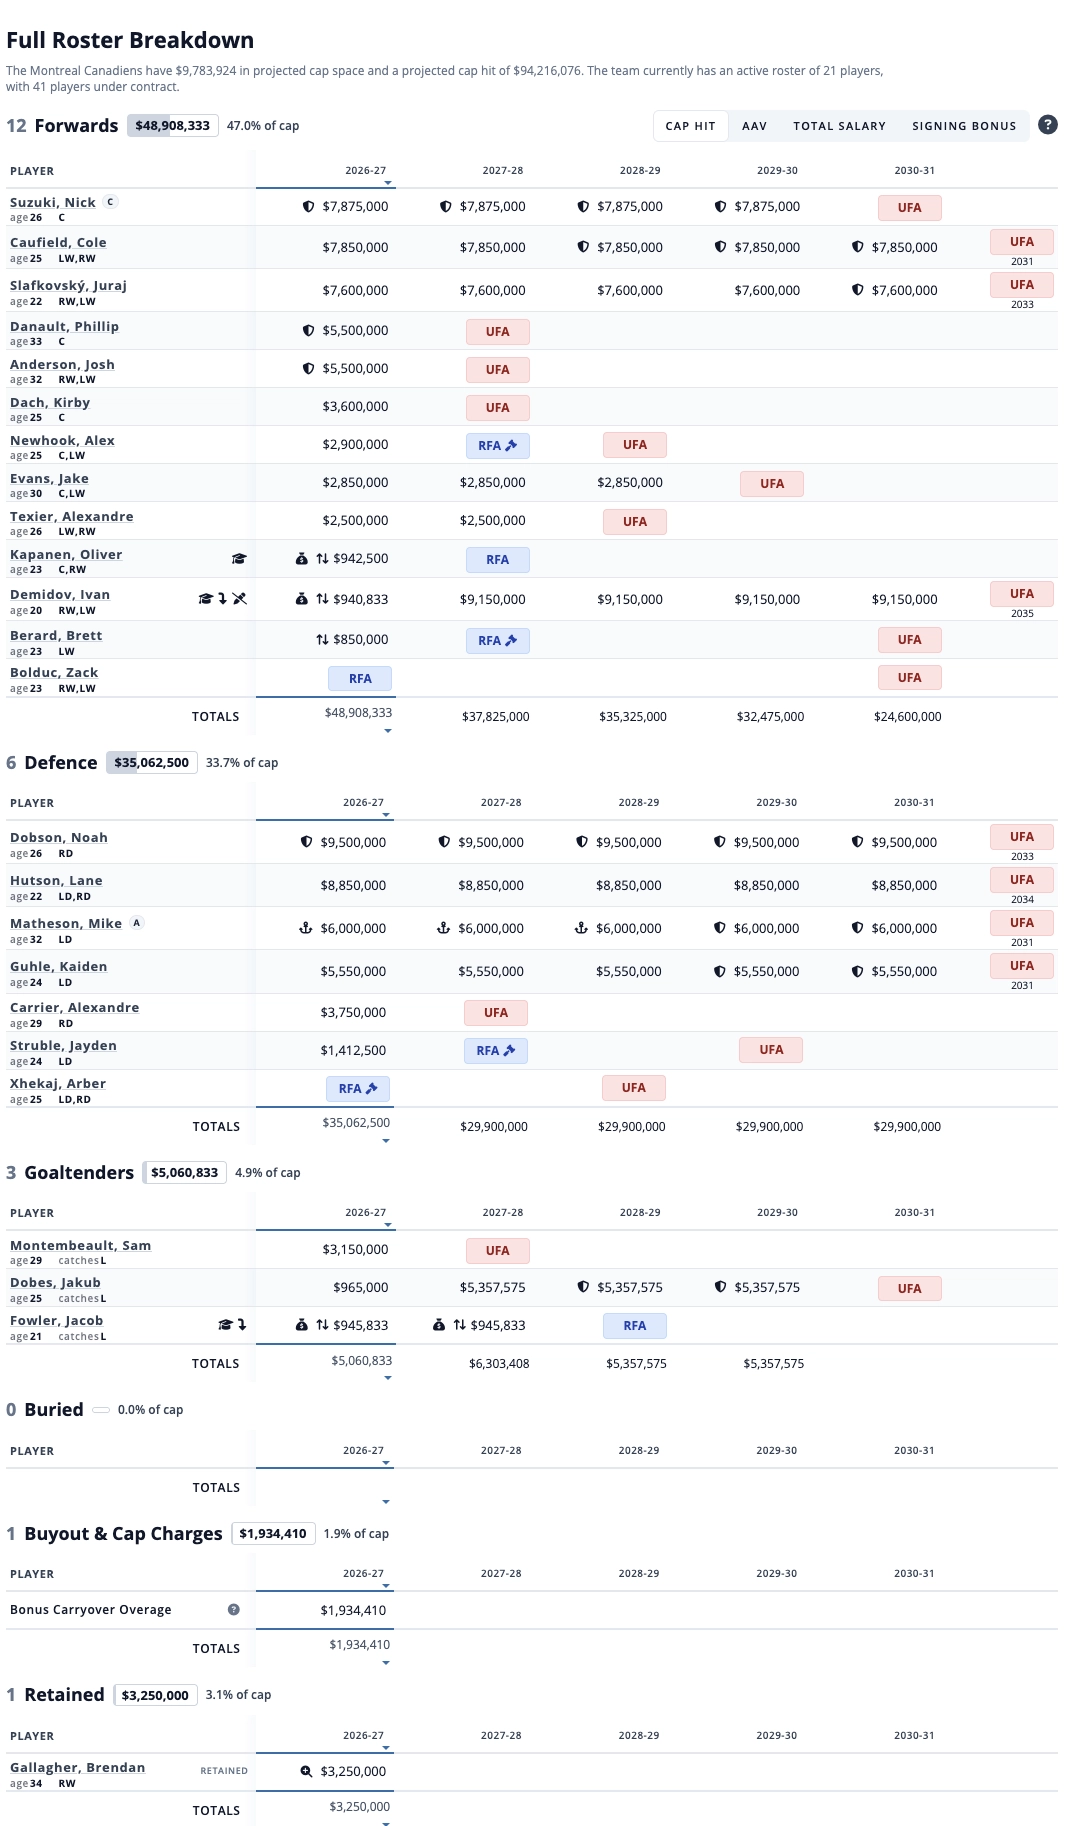The height and width of the screenshot is (1826, 1080).
Task: Expand the arrow under the Defence totals of $35,062,500
Action: click(x=386, y=1141)
